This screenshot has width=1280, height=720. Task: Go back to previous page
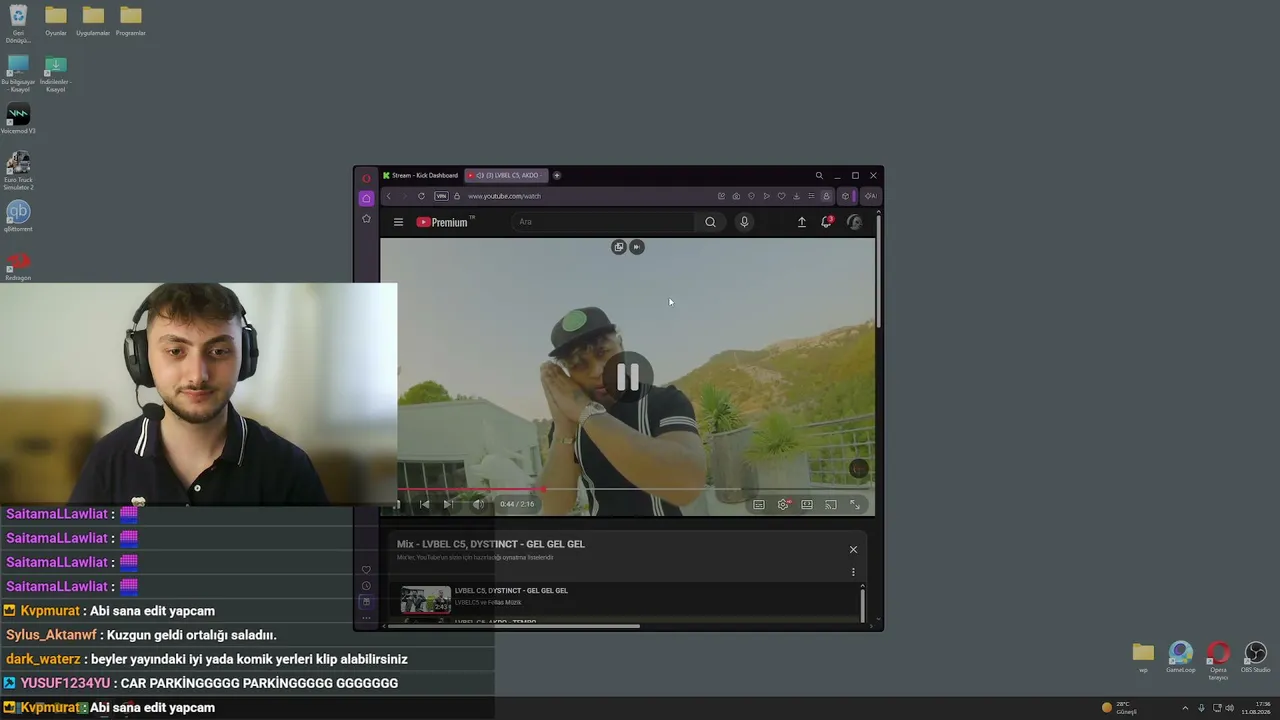pos(389,196)
